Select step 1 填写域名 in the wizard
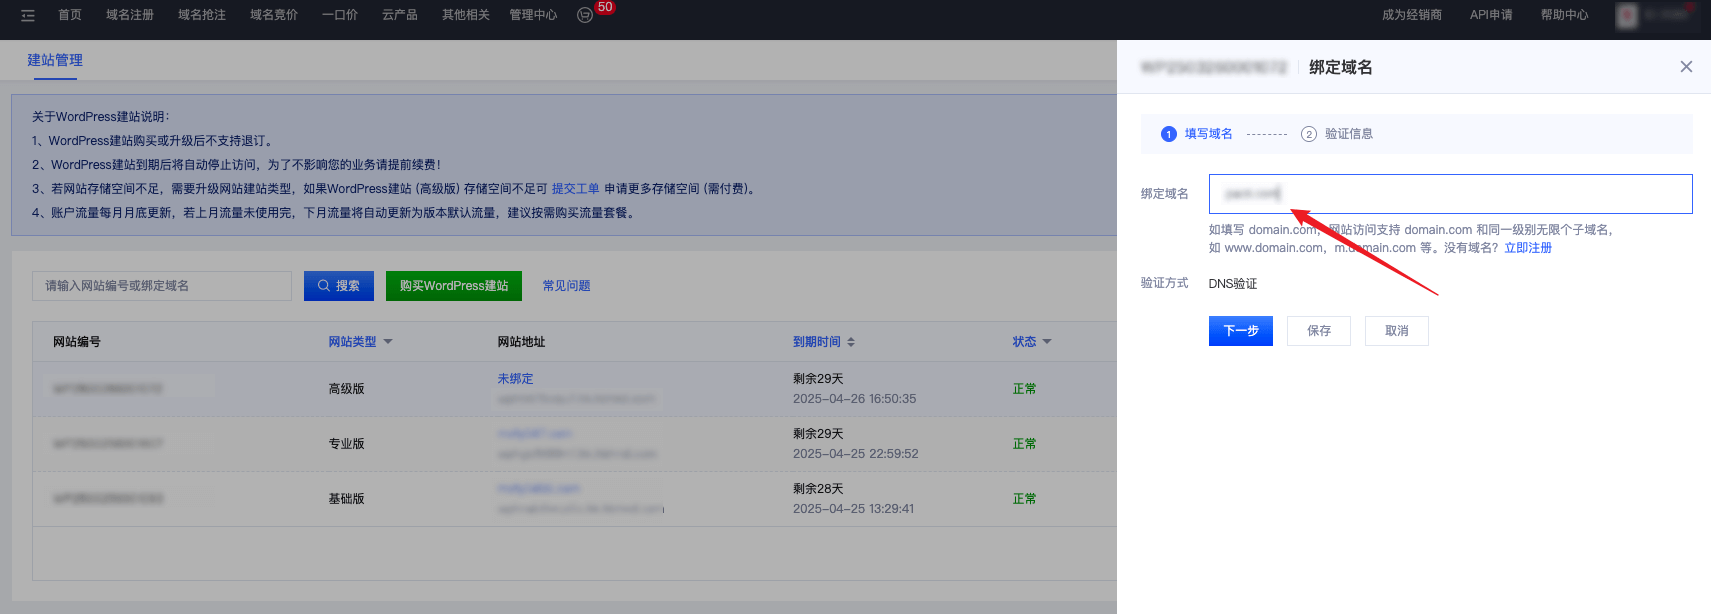Screen dimensions: 1711x614 coord(1197,134)
